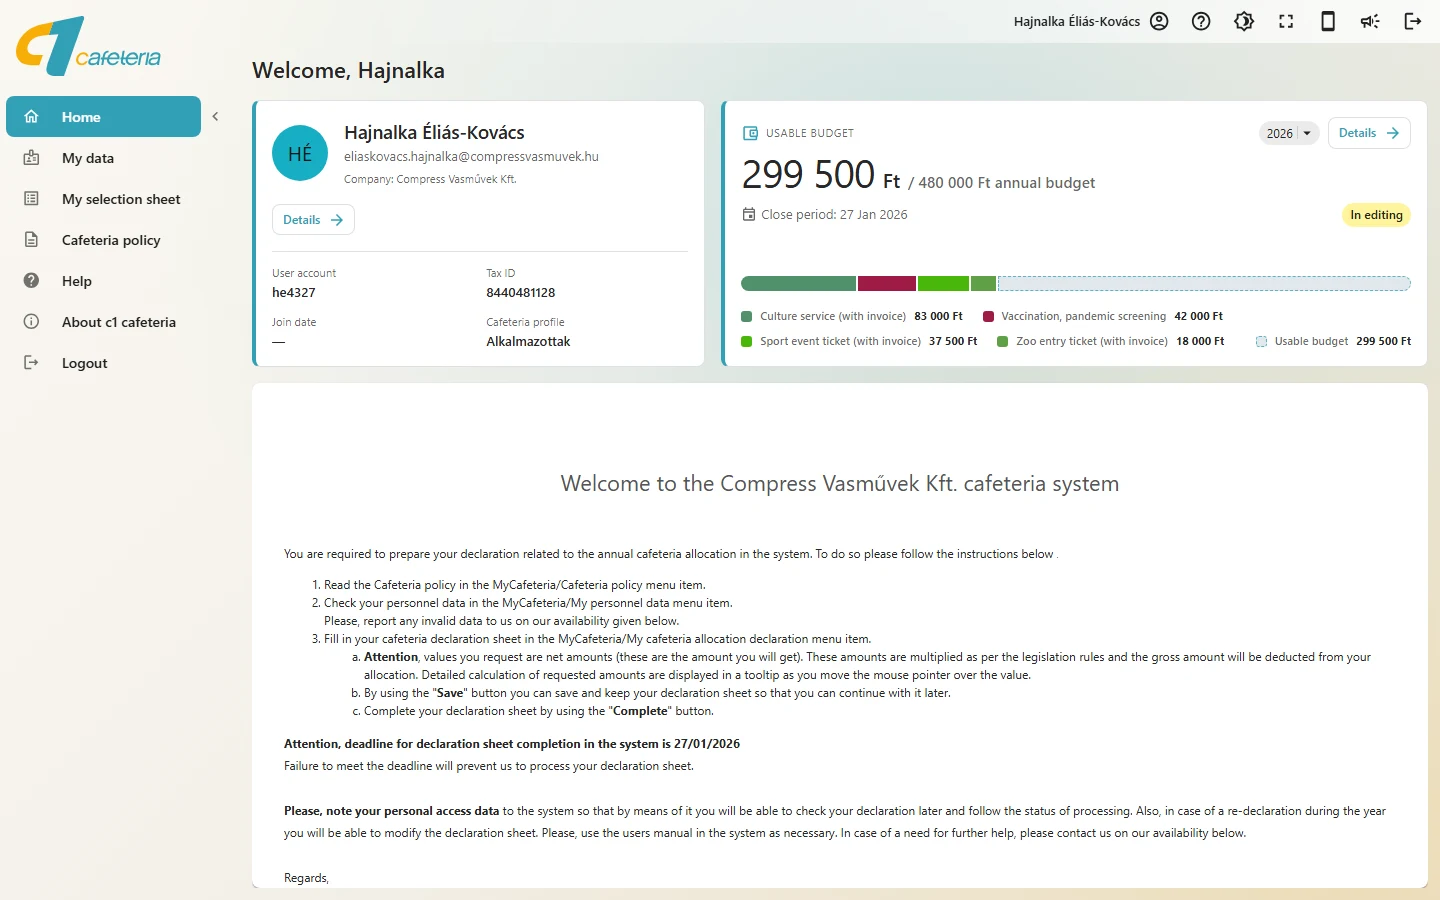Click the dashed usable budget bar portion

(1204, 284)
